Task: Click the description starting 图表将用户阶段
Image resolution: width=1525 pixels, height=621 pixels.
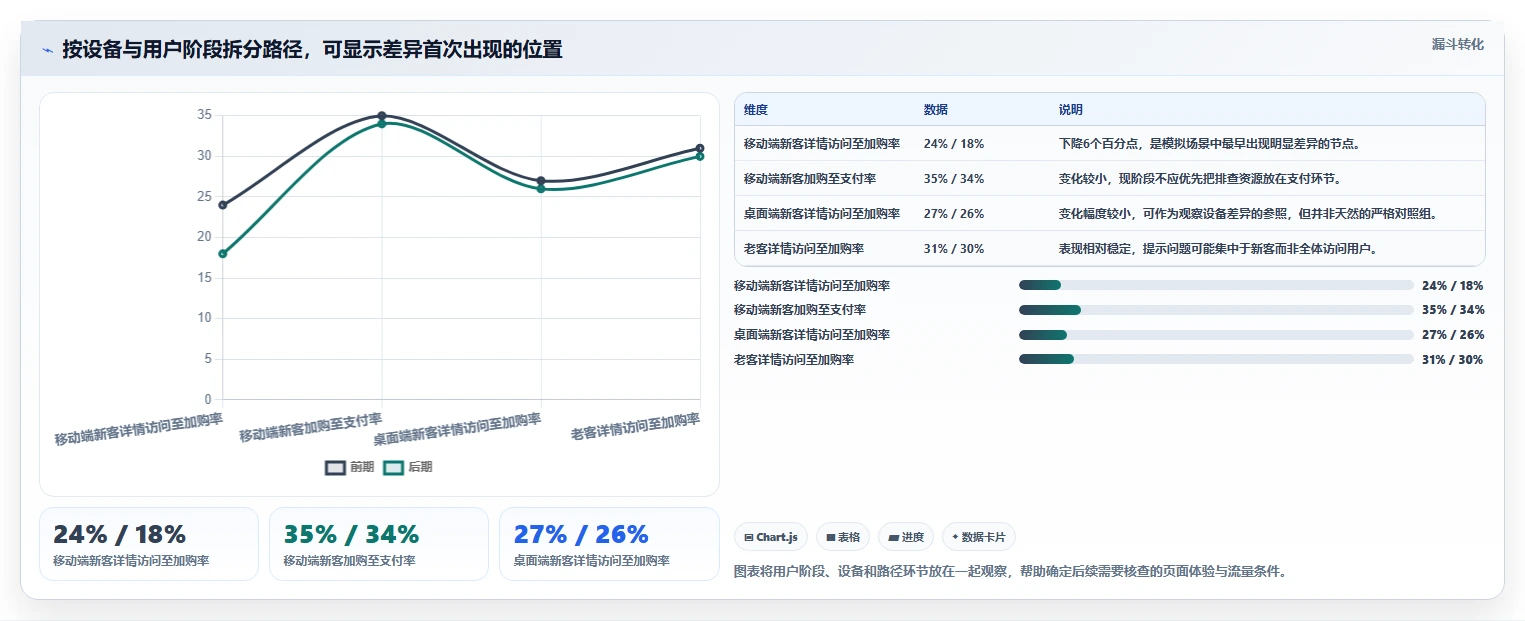Action: (1009, 572)
